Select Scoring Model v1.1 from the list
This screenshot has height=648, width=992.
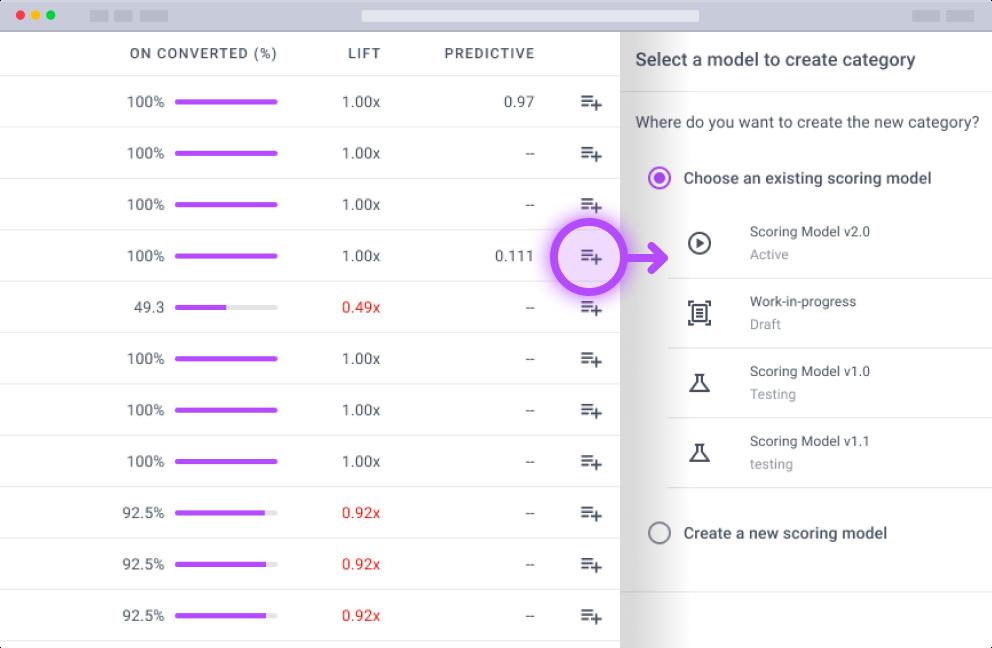point(809,453)
